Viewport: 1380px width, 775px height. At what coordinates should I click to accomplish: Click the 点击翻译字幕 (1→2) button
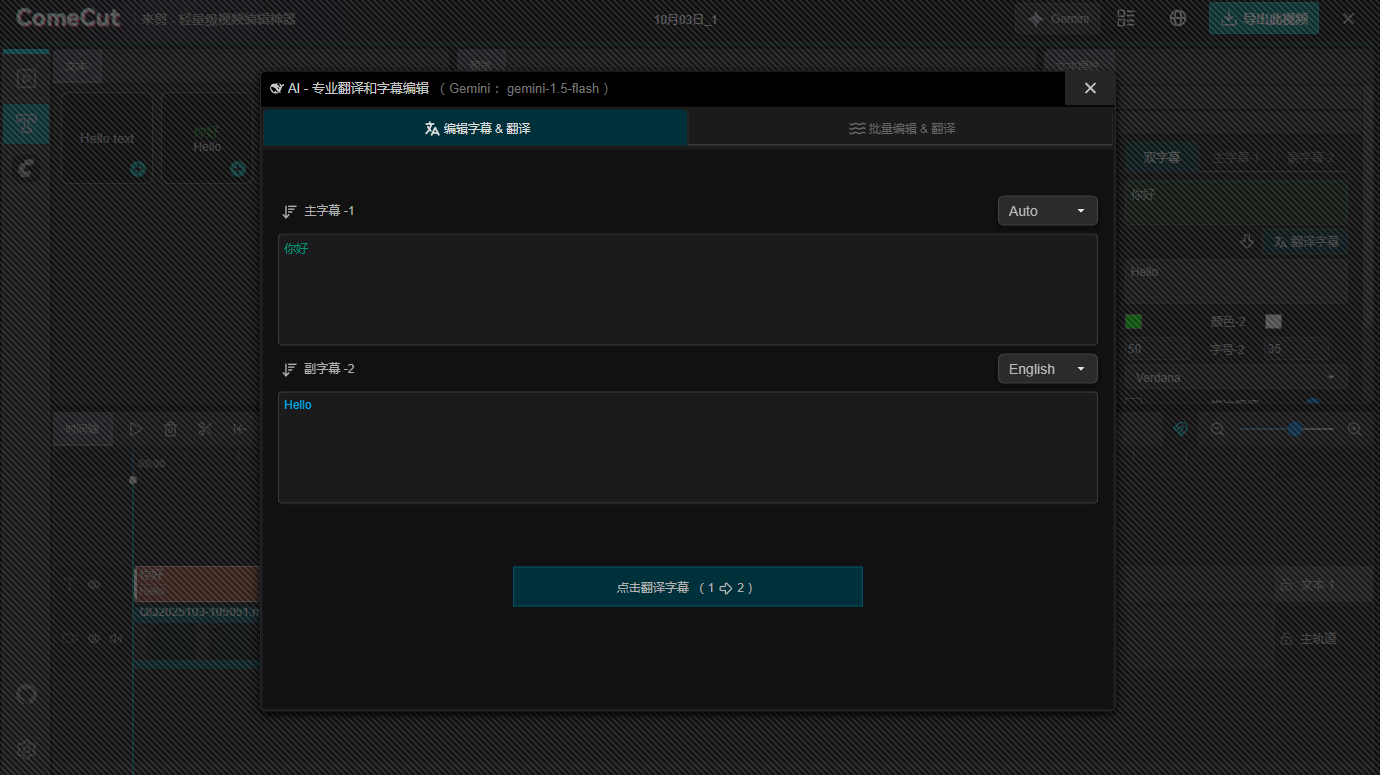click(687, 587)
